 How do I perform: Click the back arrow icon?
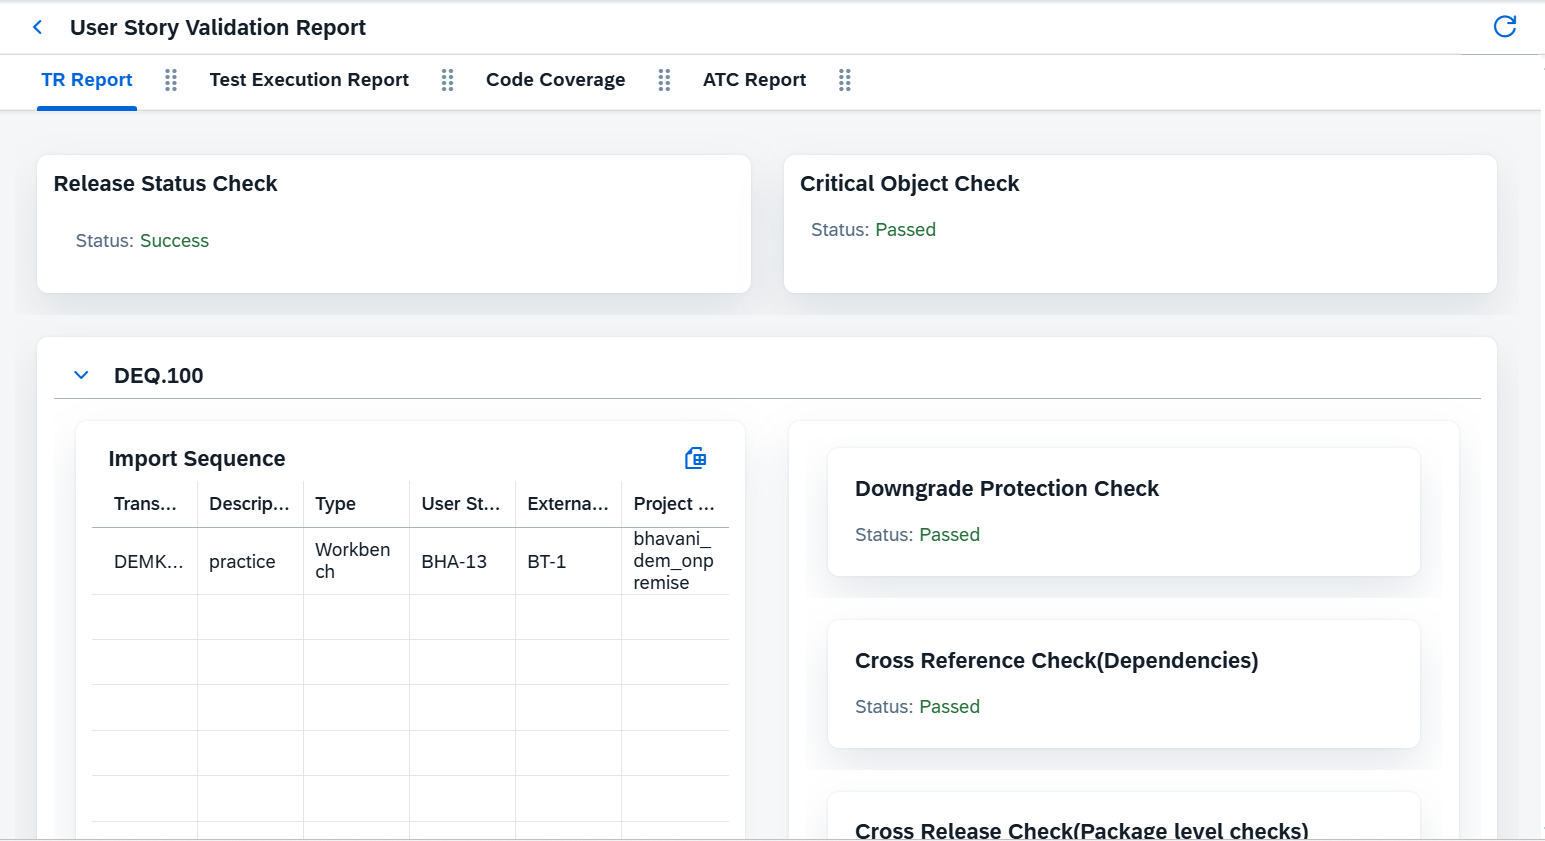38,27
